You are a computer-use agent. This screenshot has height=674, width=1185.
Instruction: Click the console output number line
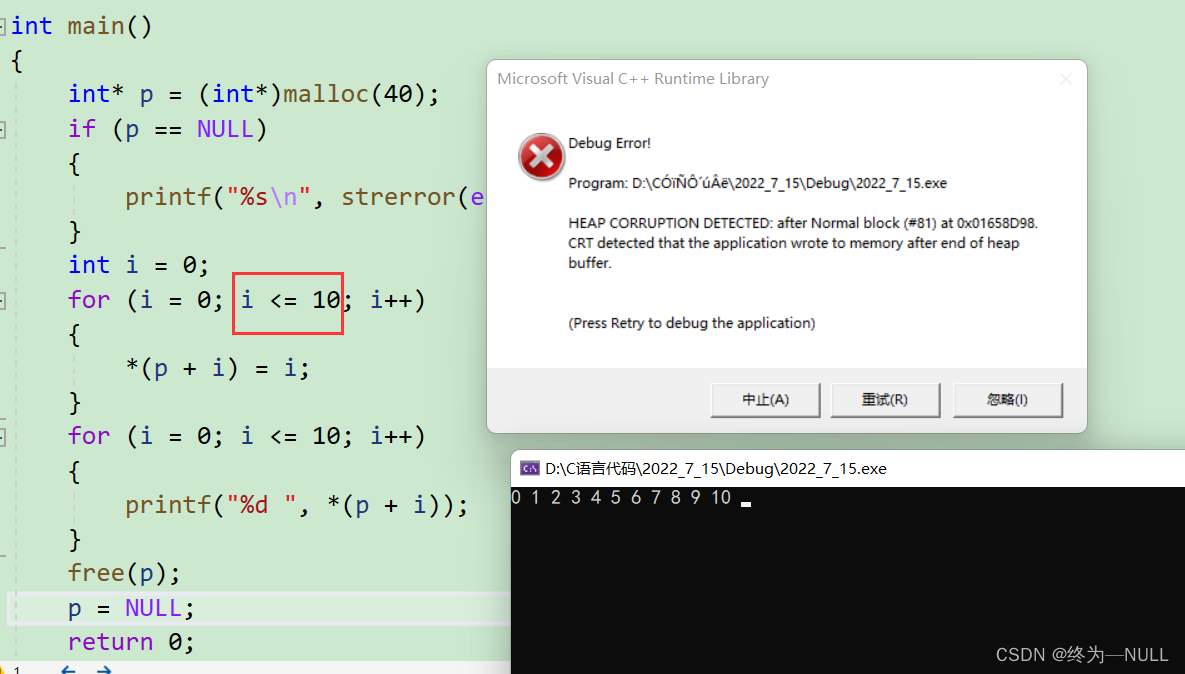pyautogui.click(x=620, y=498)
